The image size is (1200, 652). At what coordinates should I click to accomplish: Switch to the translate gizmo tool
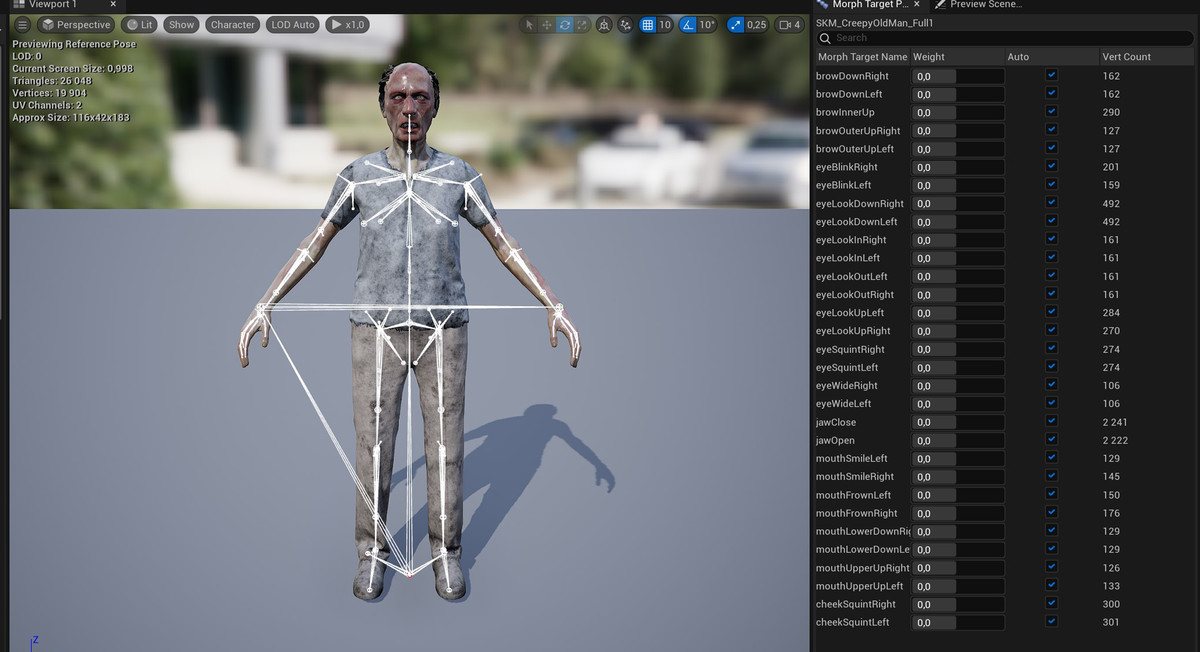coord(547,25)
